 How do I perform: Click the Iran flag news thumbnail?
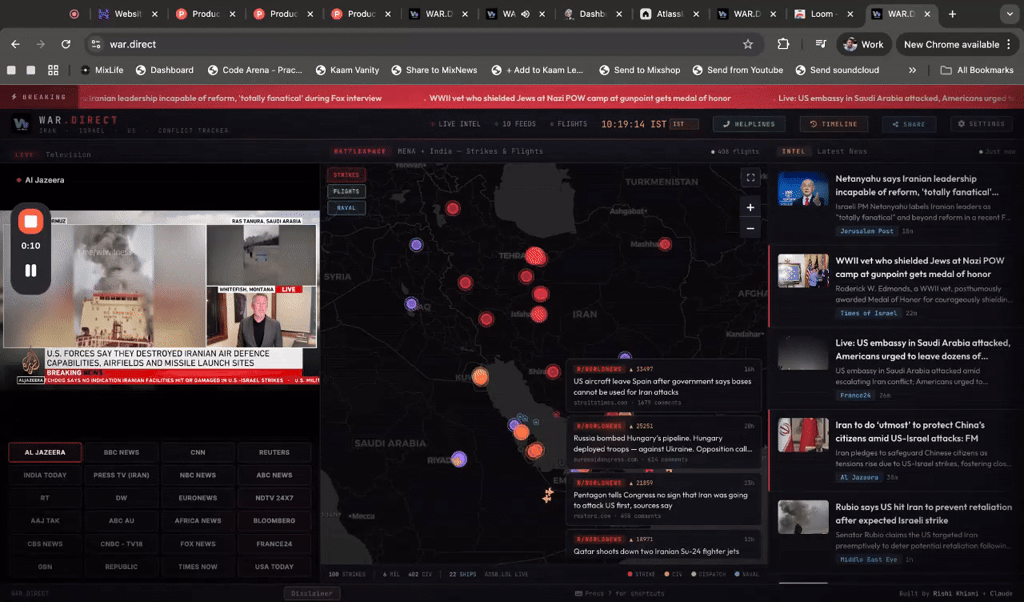[x=803, y=435]
